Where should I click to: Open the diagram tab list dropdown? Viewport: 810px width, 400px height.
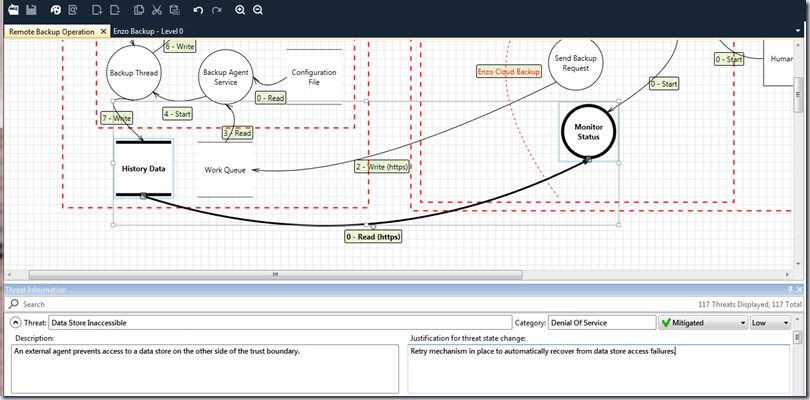[799, 32]
